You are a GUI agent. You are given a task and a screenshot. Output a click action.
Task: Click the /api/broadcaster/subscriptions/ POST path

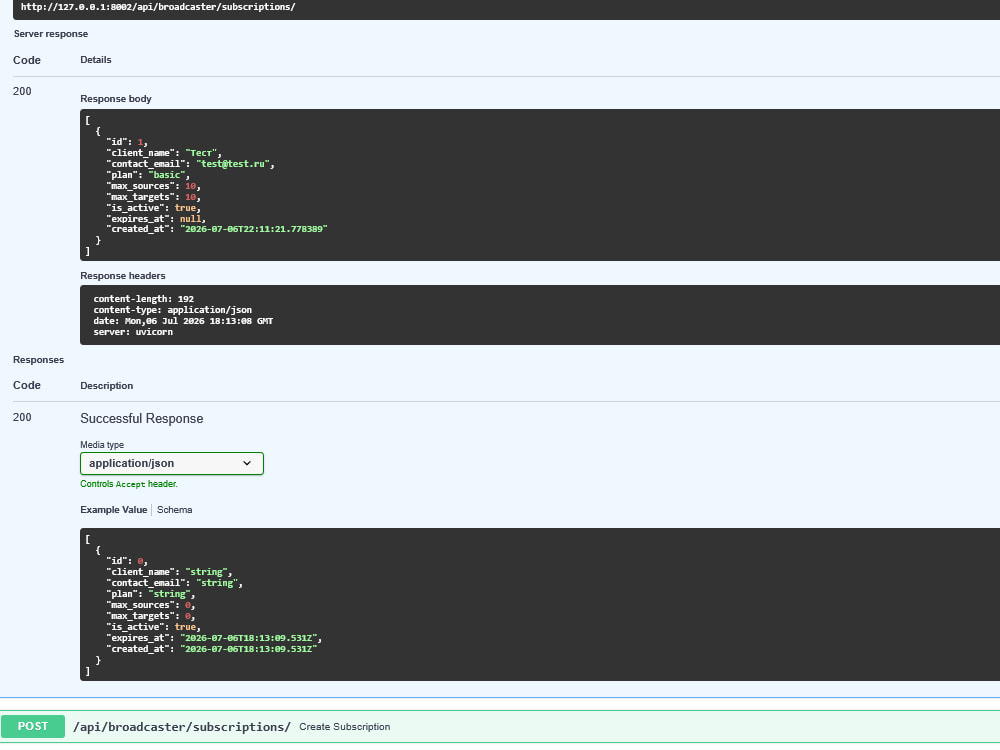pyautogui.click(x=182, y=726)
